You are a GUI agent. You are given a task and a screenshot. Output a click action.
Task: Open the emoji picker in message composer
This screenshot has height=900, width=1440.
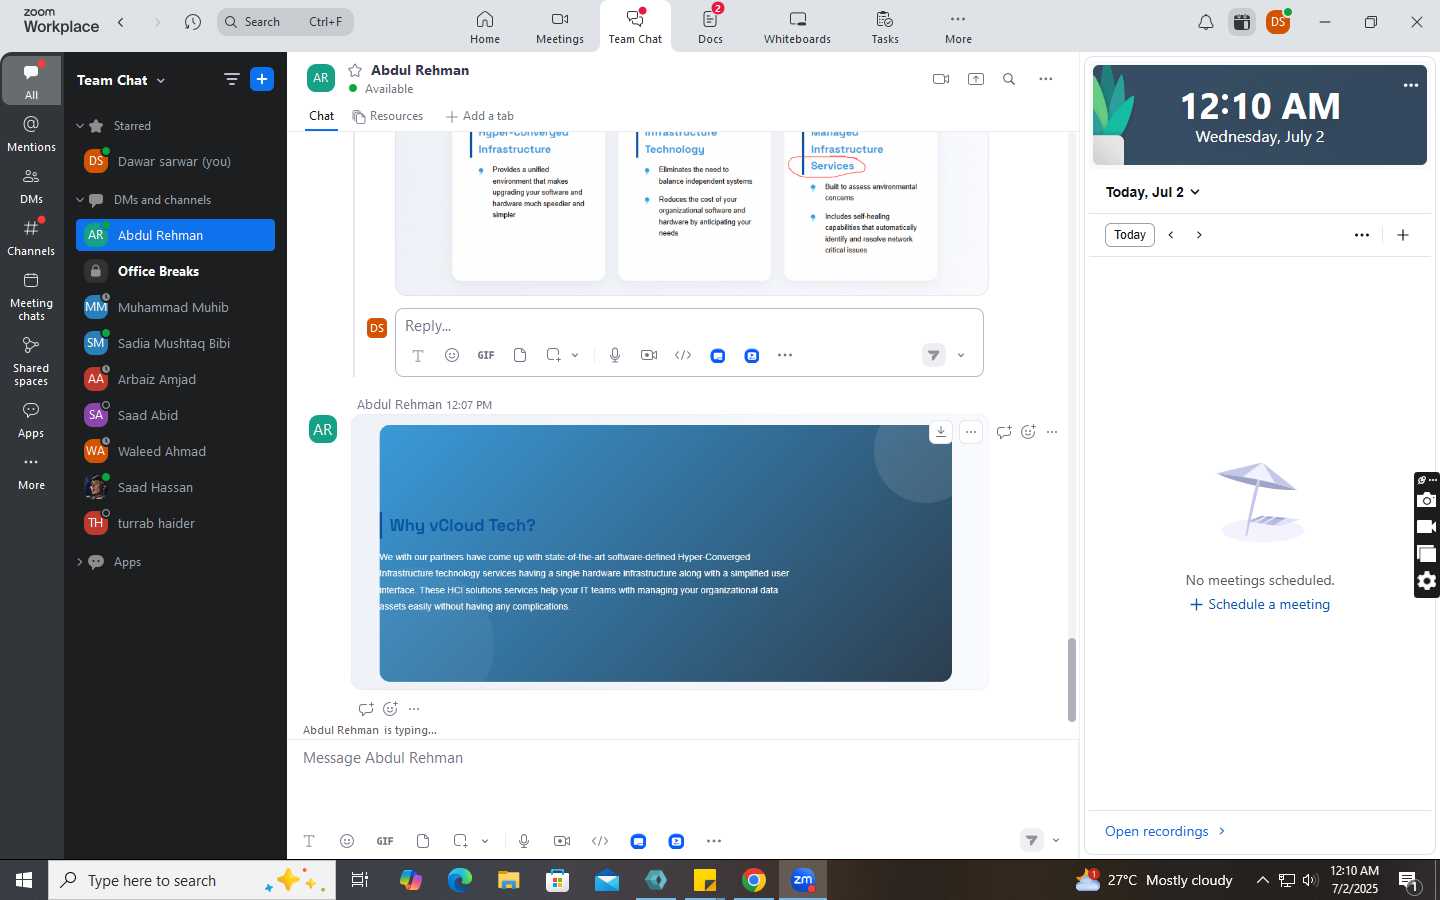(347, 841)
